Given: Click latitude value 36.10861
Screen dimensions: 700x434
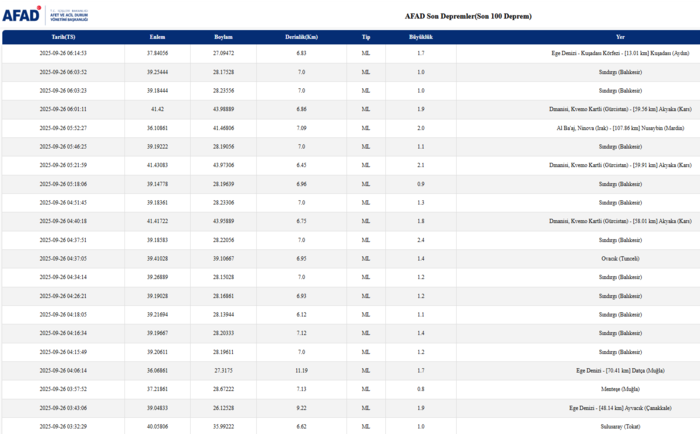Looking at the screenshot, I should 157,128.
